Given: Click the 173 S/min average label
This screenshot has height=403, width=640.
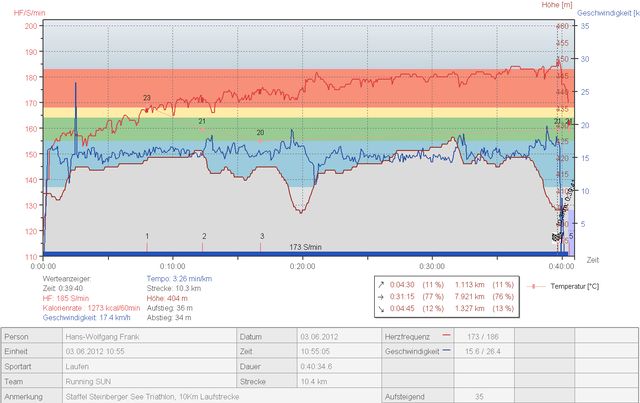Looking at the screenshot, I should click(305, 246).
